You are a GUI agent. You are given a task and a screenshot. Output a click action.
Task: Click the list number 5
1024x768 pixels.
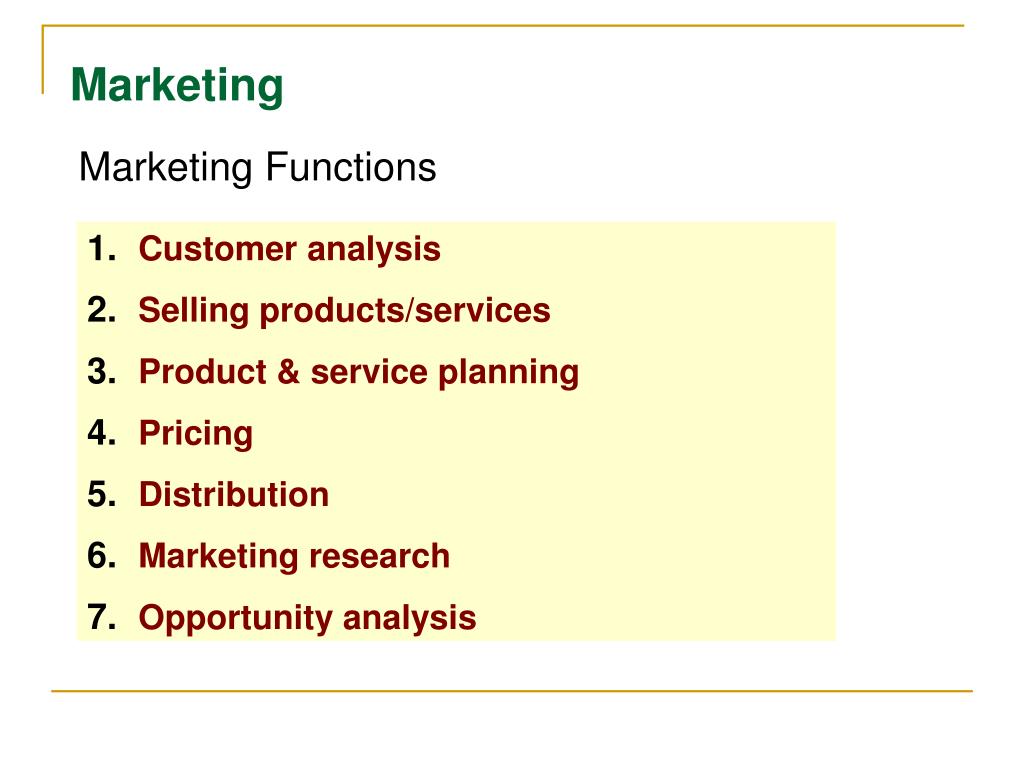[x=101, y=494]
